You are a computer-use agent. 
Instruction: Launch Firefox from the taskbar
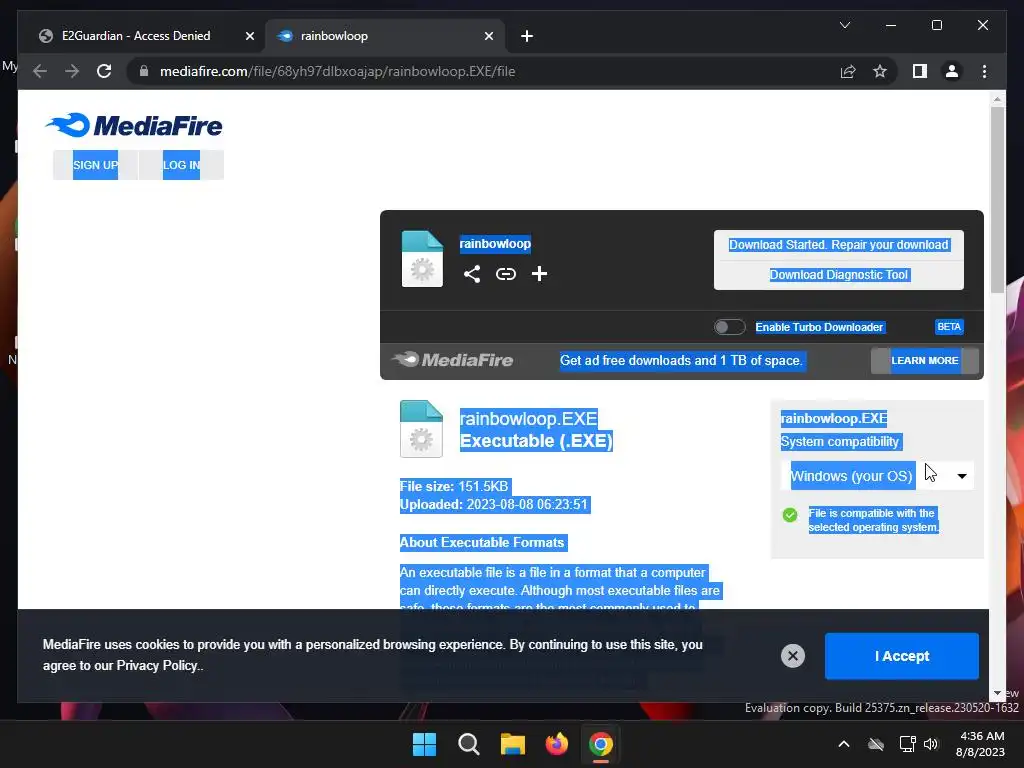tap(556, 744)
